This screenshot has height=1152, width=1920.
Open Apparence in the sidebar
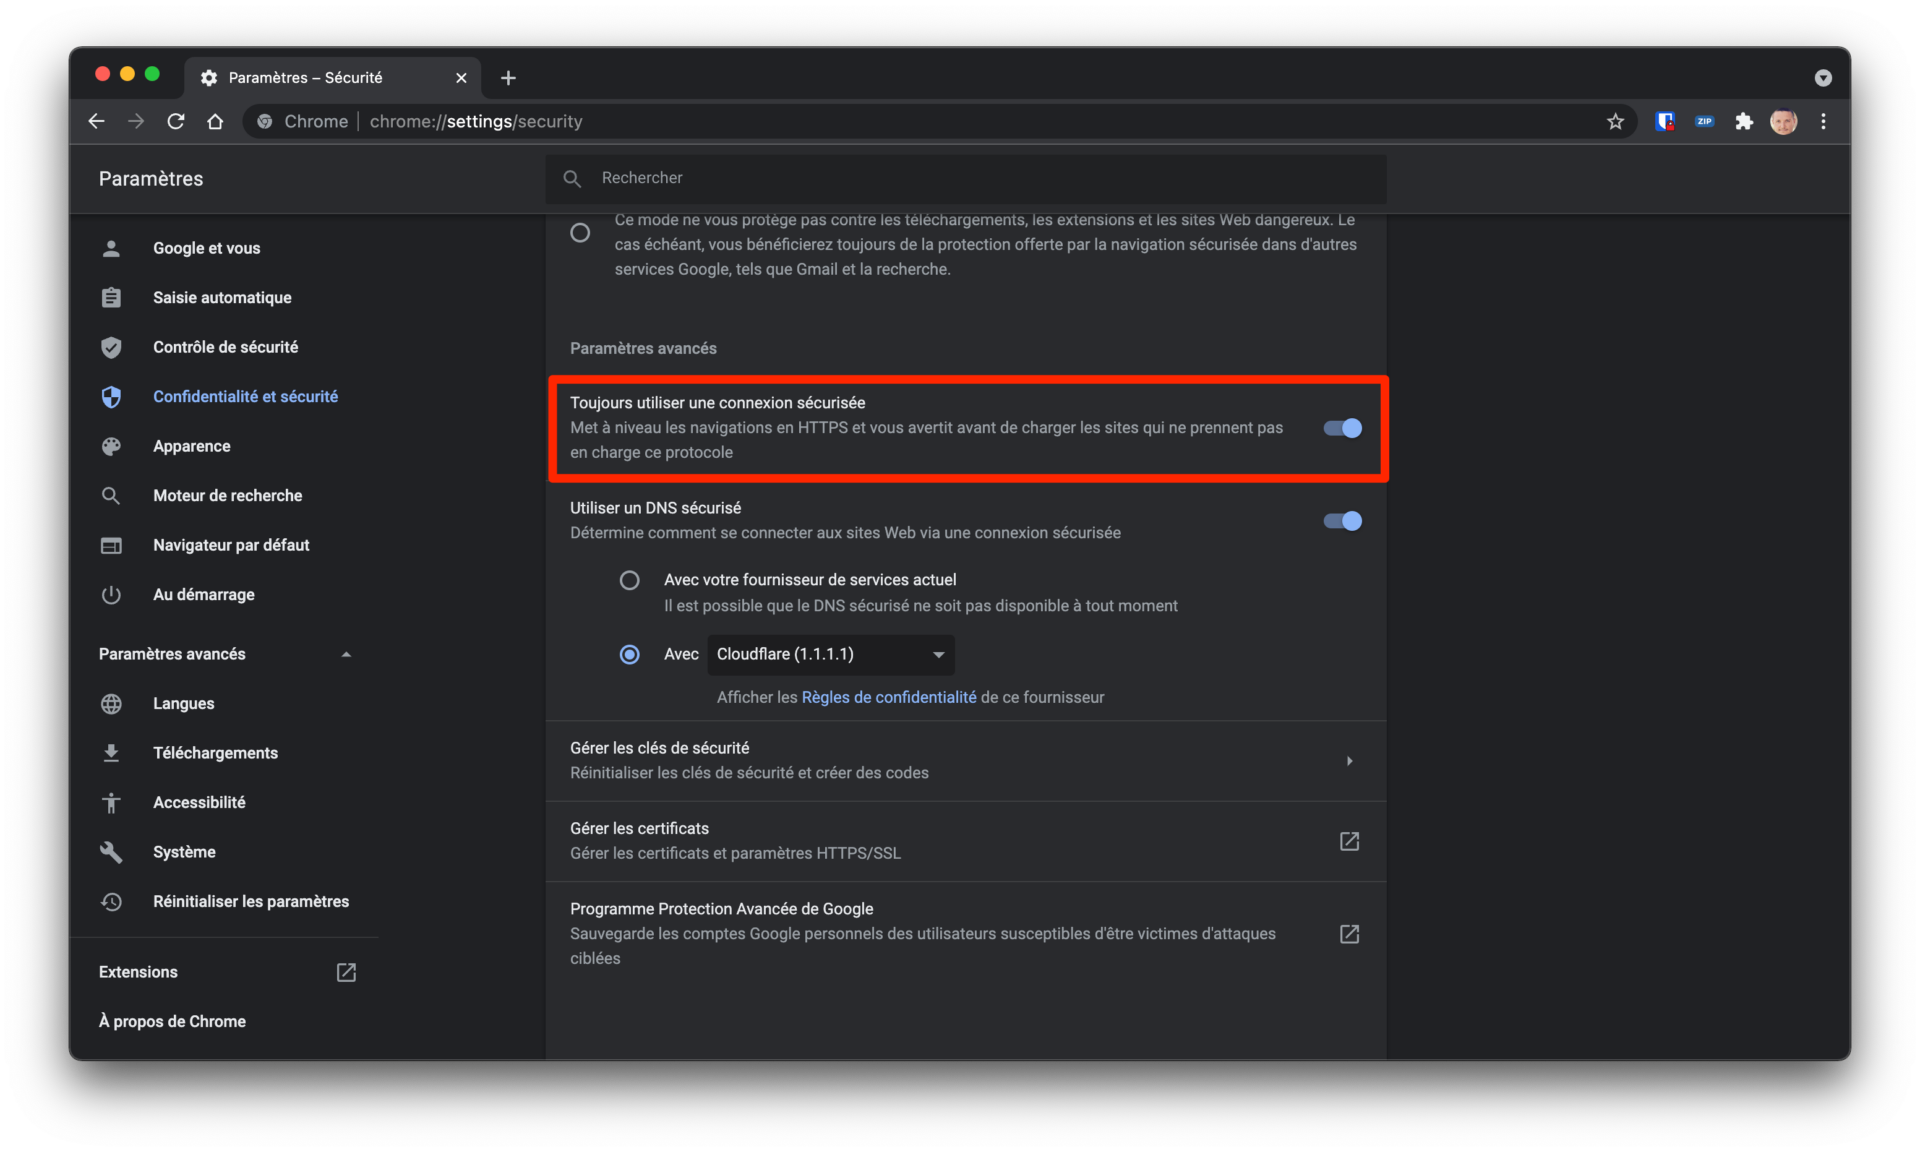point(191,446)
